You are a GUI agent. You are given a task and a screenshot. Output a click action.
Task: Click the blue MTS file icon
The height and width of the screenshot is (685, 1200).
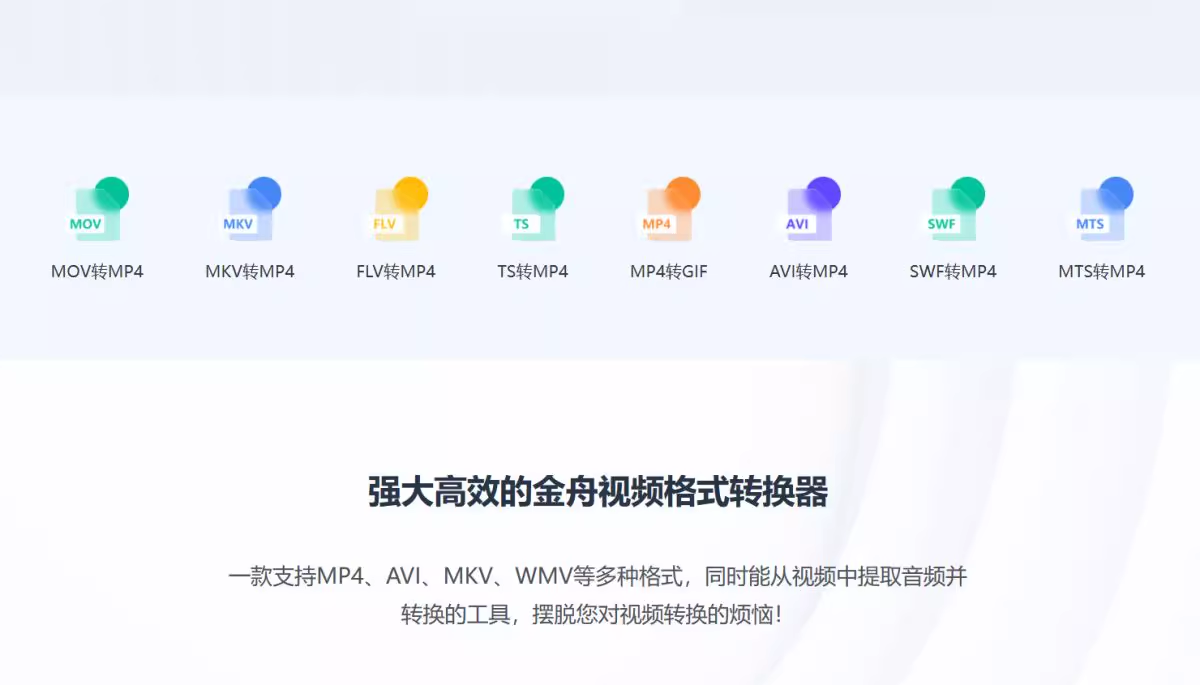click(1102, 209)
